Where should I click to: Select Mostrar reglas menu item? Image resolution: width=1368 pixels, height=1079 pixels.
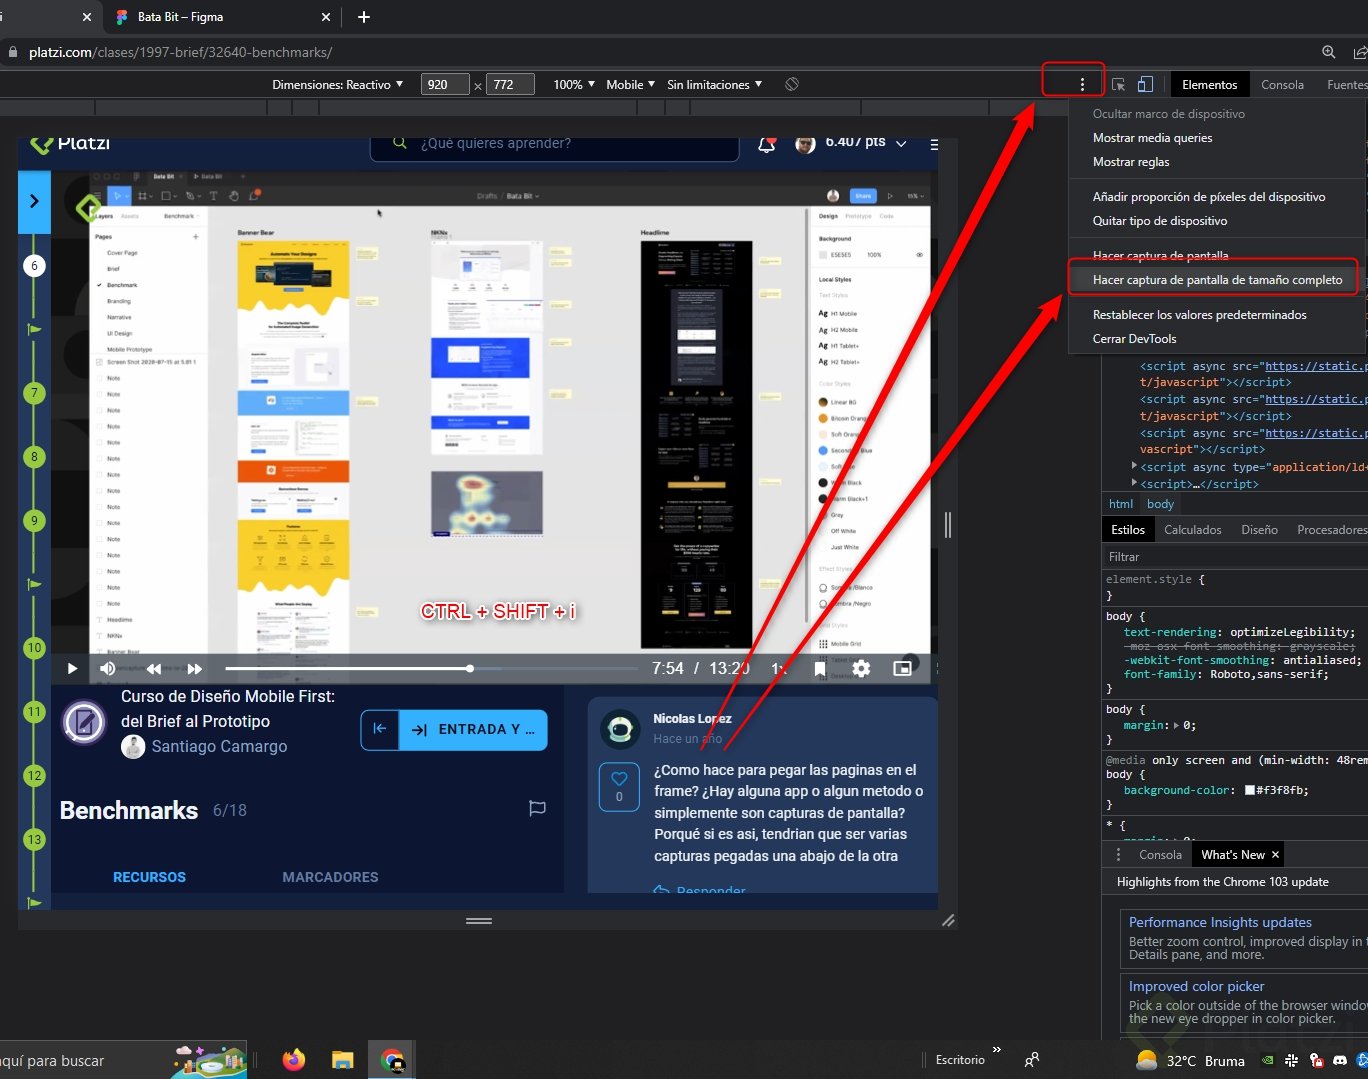(1130, 162)
